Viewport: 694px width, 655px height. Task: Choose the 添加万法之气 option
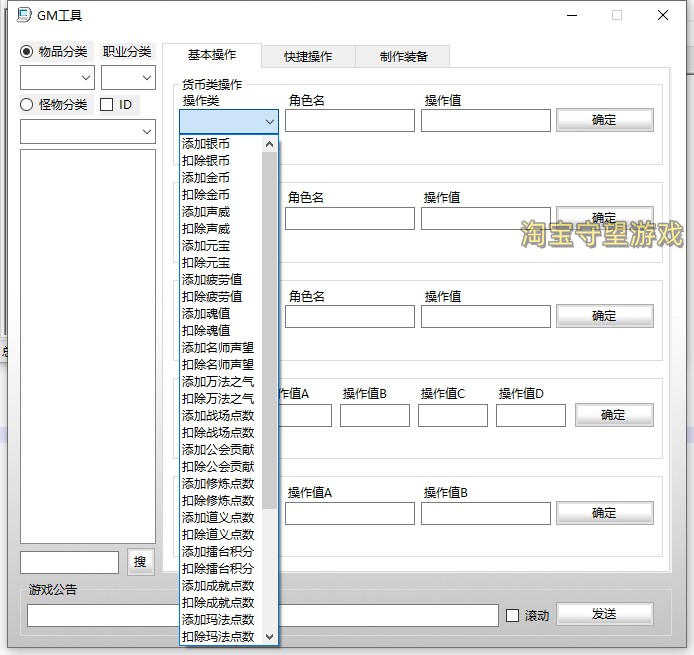(221, 381)
